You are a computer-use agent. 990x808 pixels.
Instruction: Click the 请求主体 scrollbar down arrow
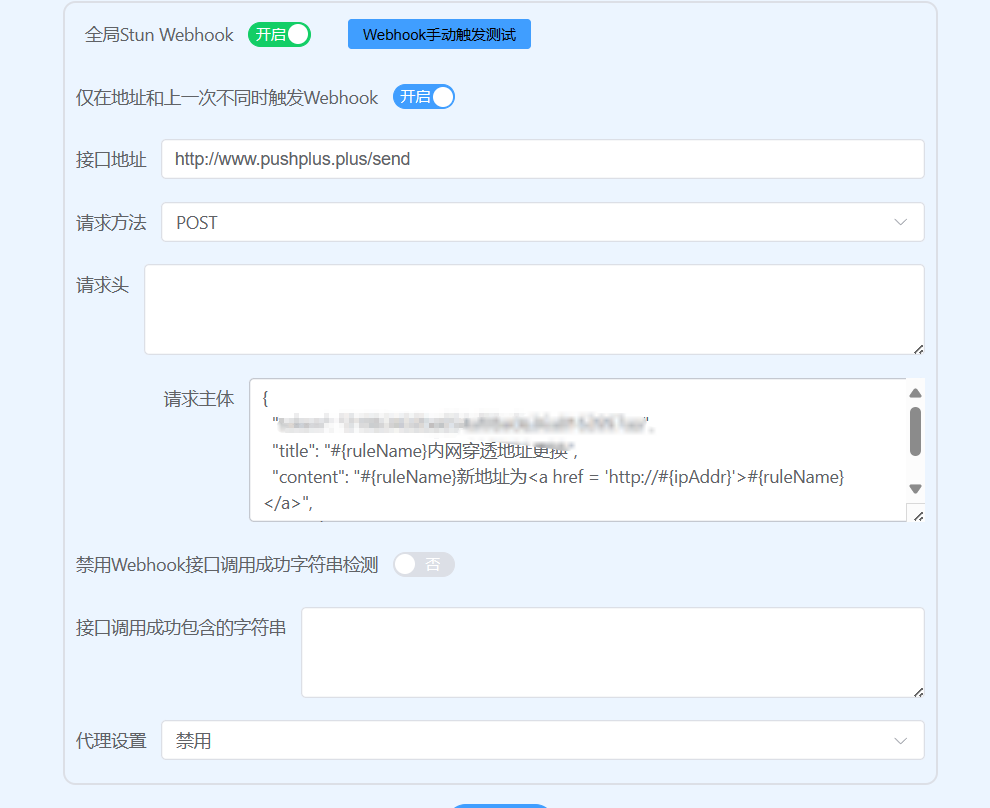click(x=915, y=489)
